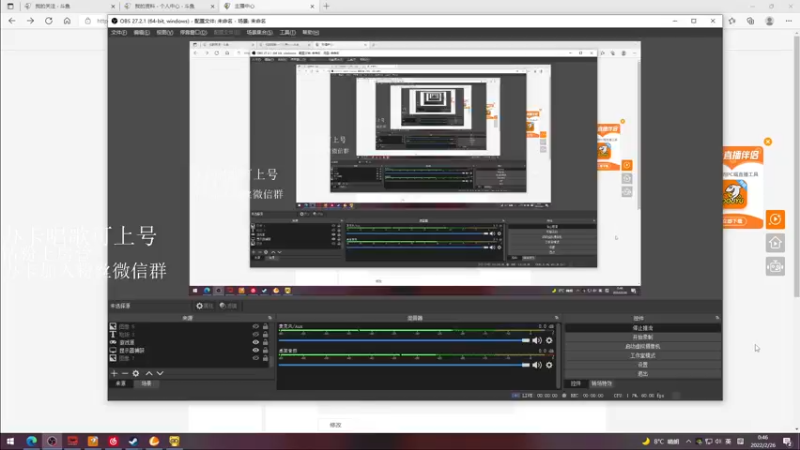Toggle lock on 图像 7 source
The height and width of the screenshot is (450, 800).
[265, 358]
